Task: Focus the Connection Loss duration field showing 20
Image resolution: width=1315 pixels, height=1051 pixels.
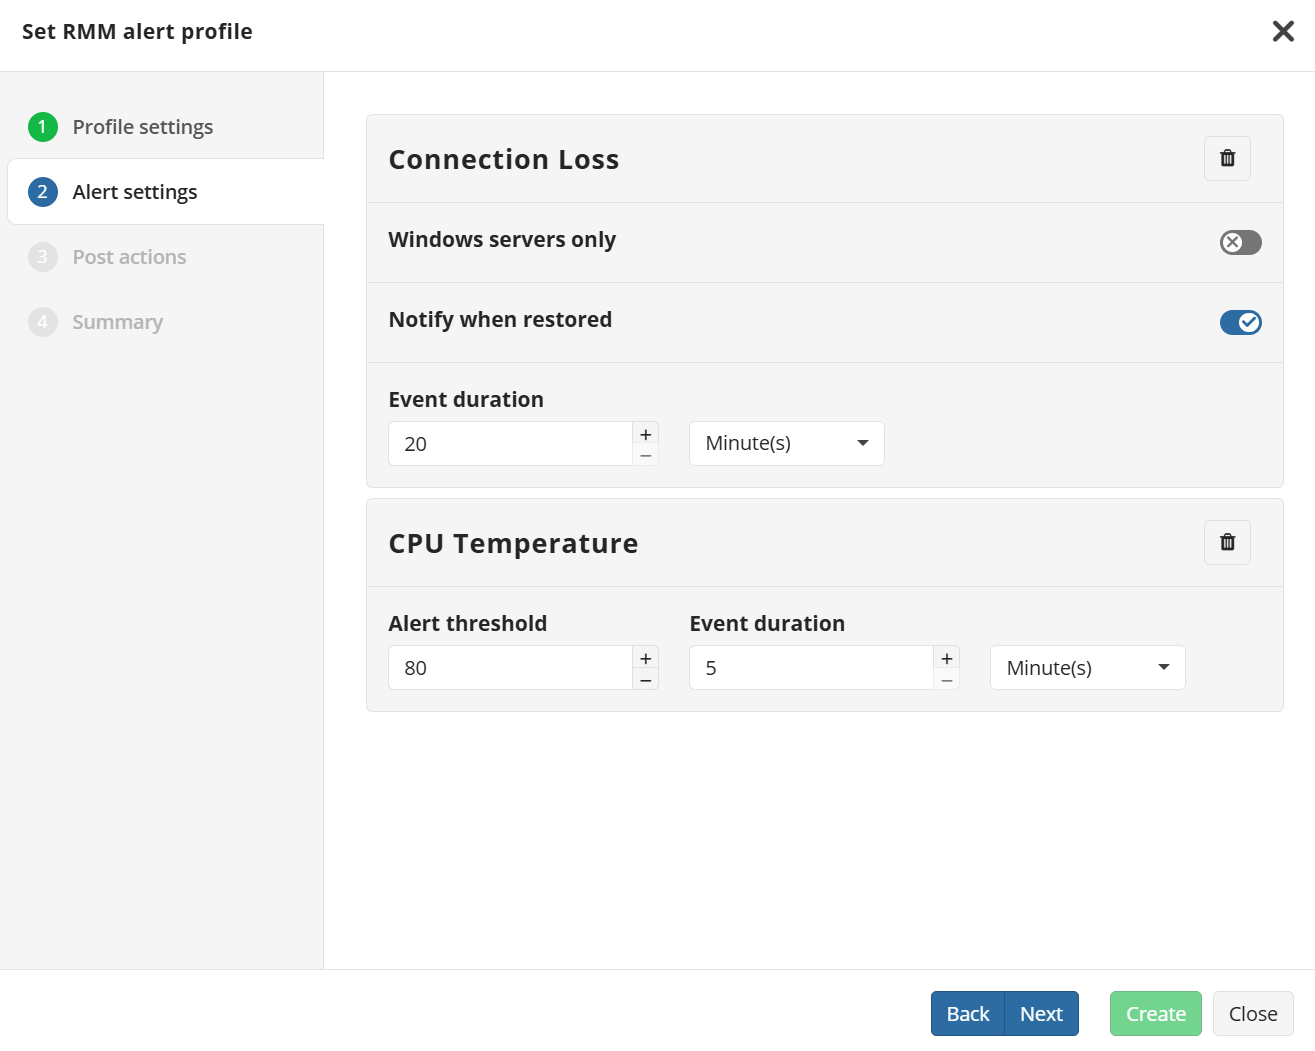Action: coord(510,443)
